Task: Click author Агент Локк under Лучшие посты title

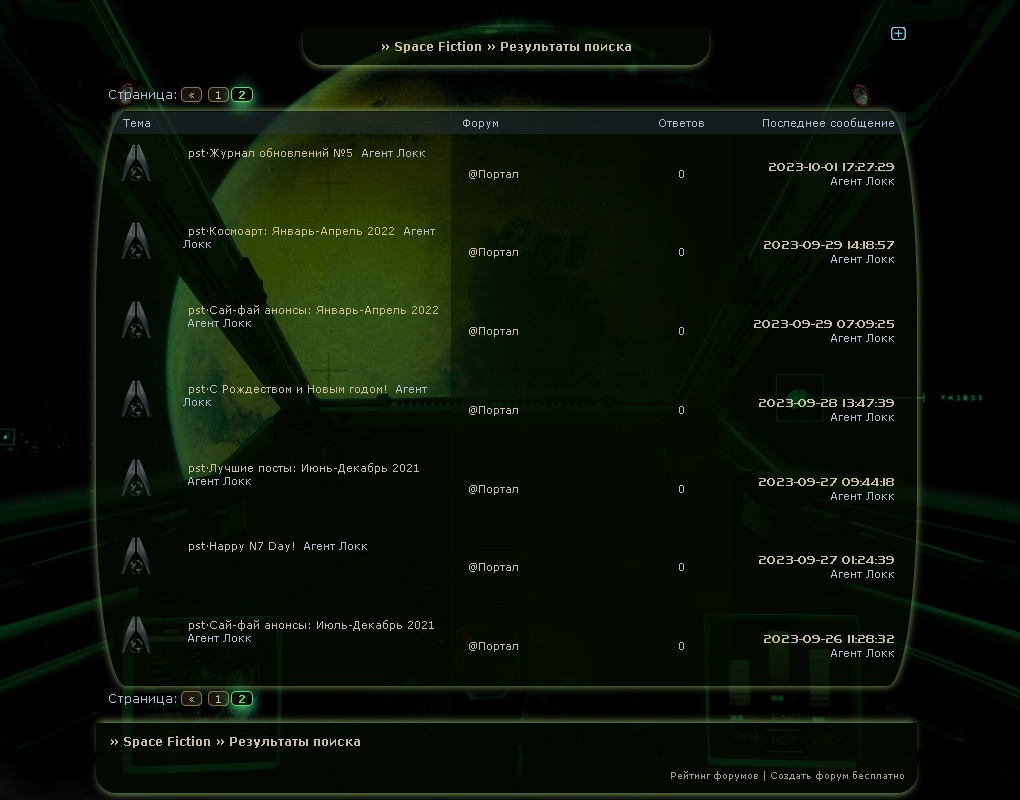Action: [219, 481]
